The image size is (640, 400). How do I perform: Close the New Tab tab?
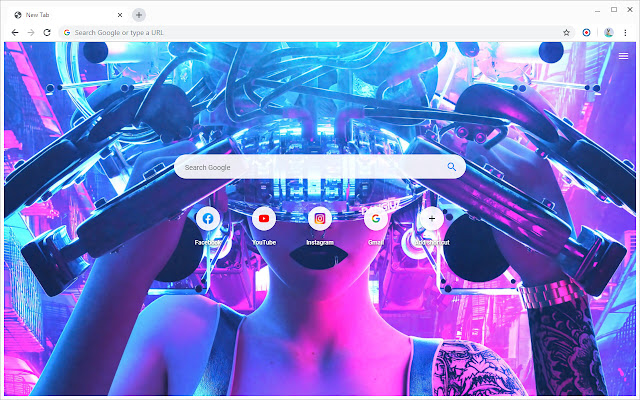120,15
